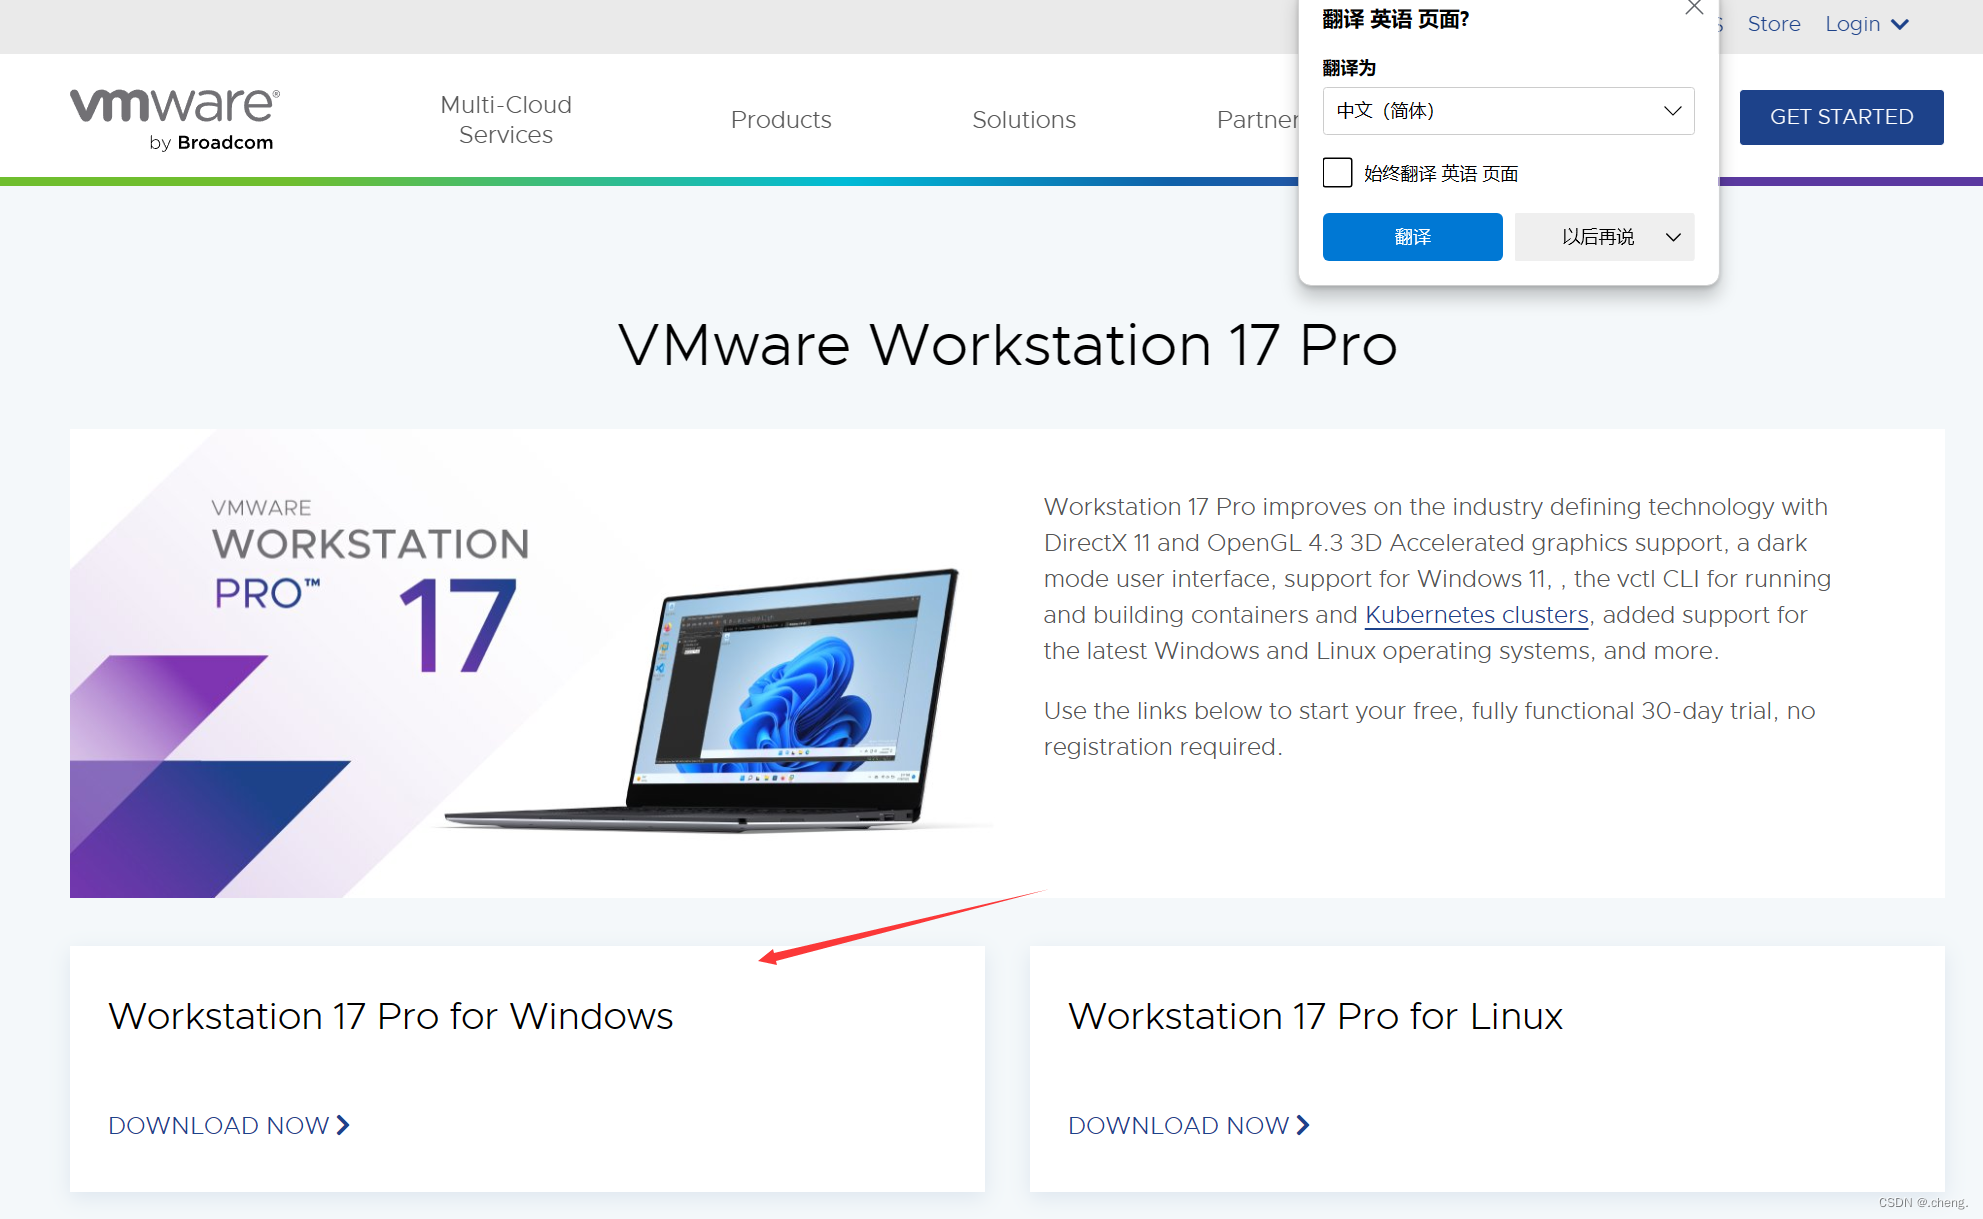Screen dimensions: 1983x1219
Task: Open the translate-to language dropdown
Action: point(1508,111)
